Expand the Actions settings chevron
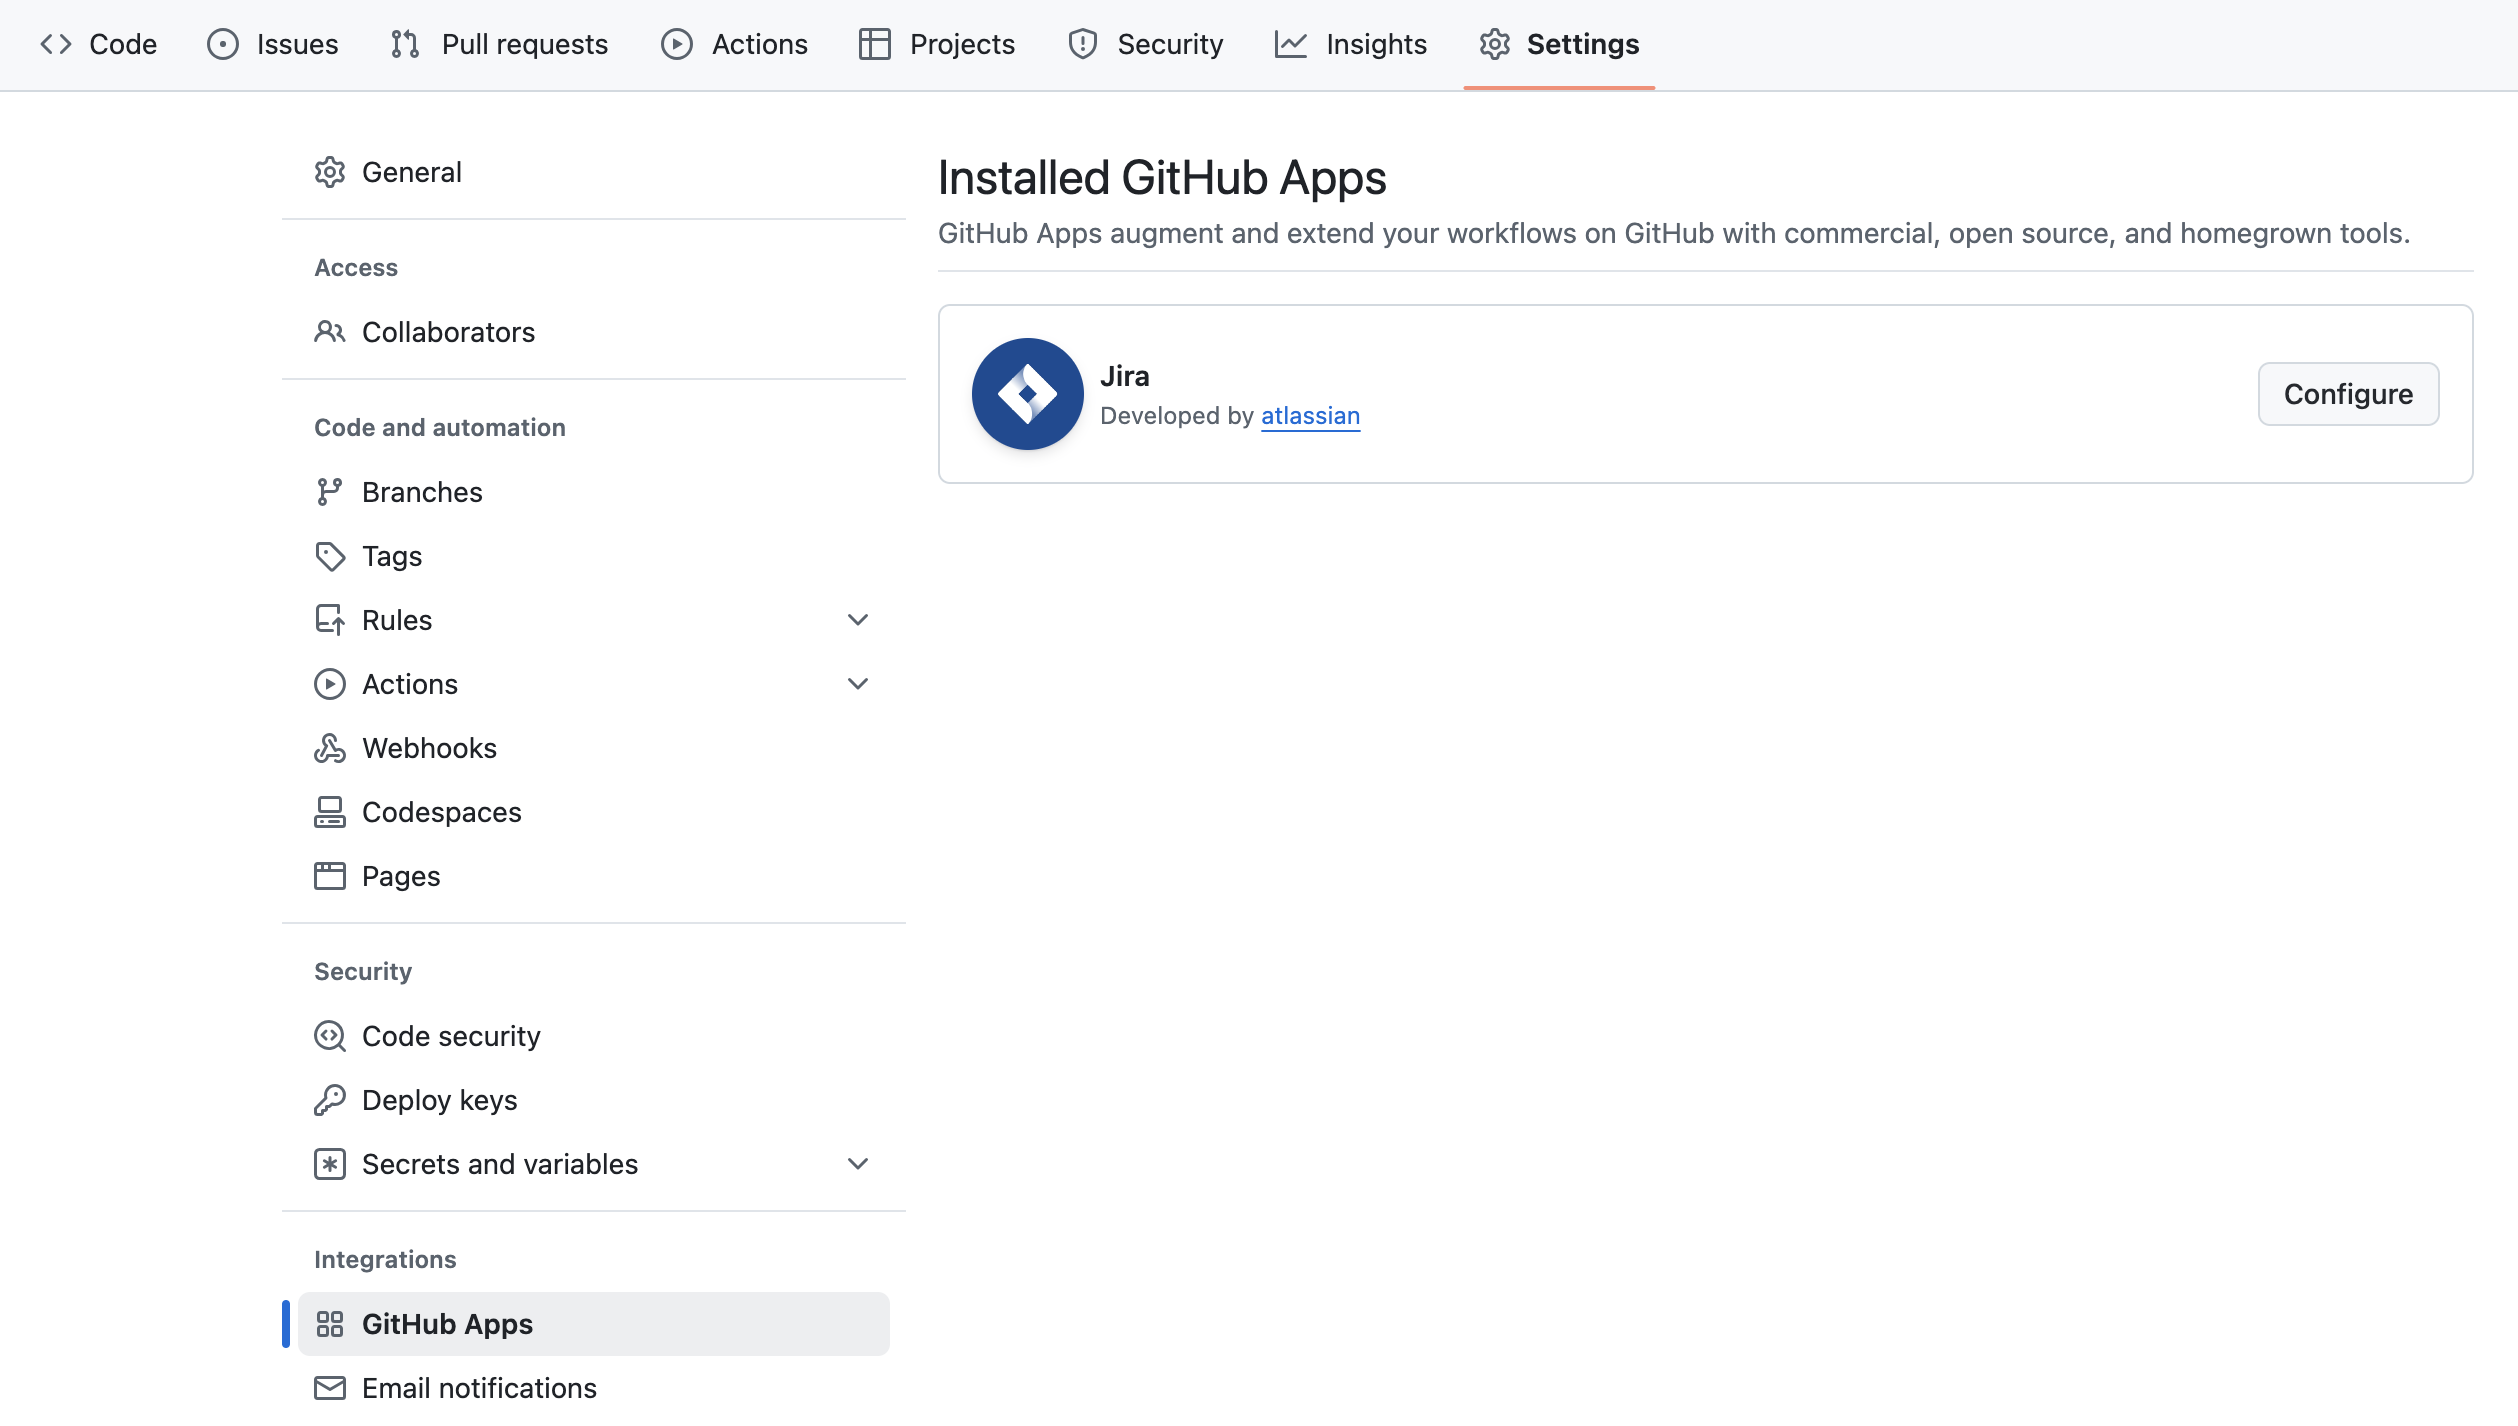2518x1426 pixels. point(857,684)
